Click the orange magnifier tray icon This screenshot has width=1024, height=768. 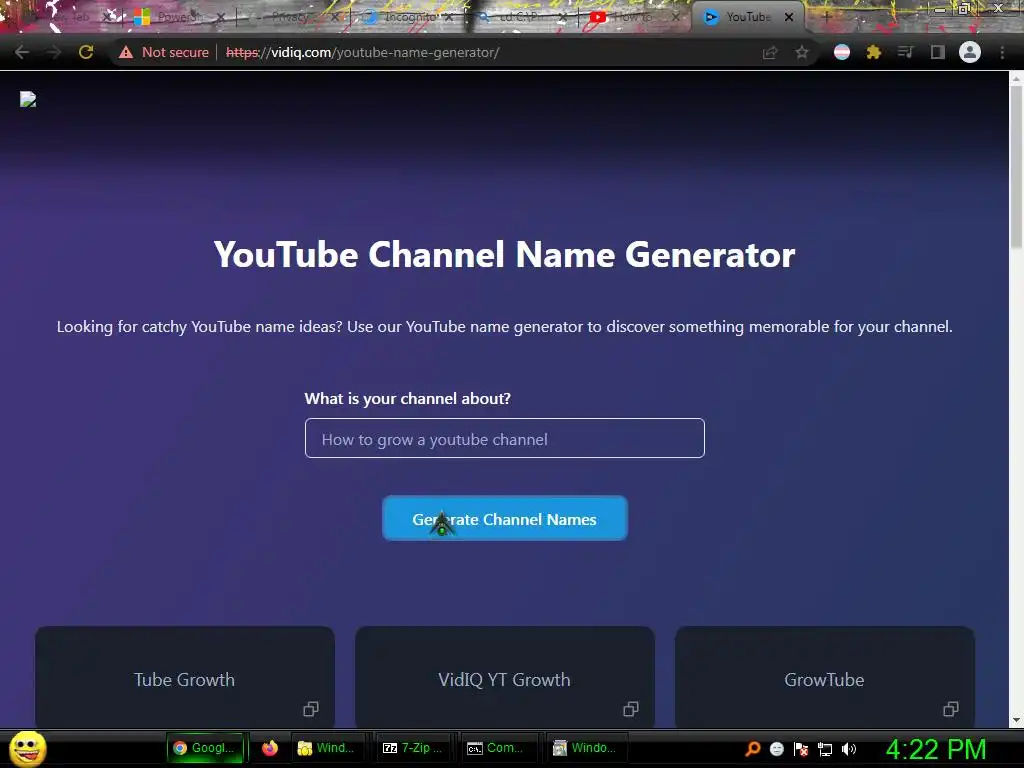pyautogui.click(x=753, y=748)
